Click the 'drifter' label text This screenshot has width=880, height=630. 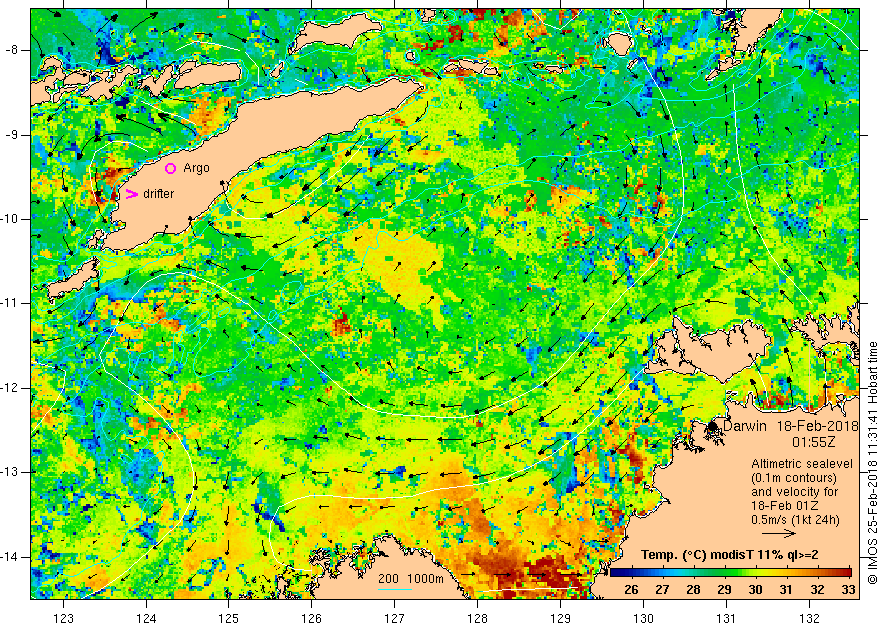159,194
